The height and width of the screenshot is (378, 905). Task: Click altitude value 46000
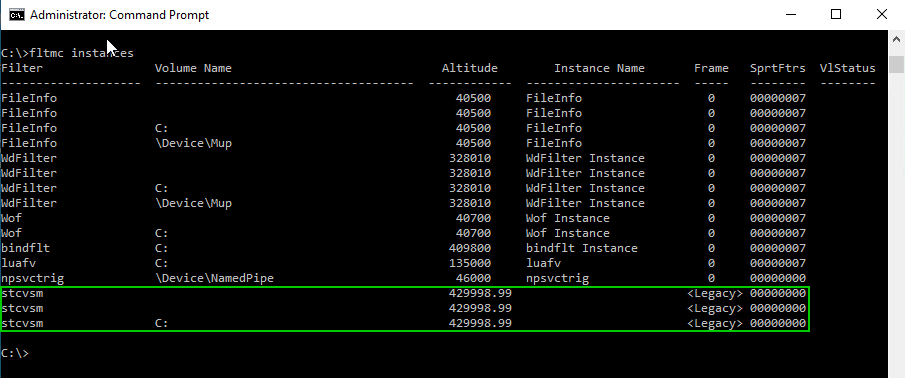click(473, 278)
